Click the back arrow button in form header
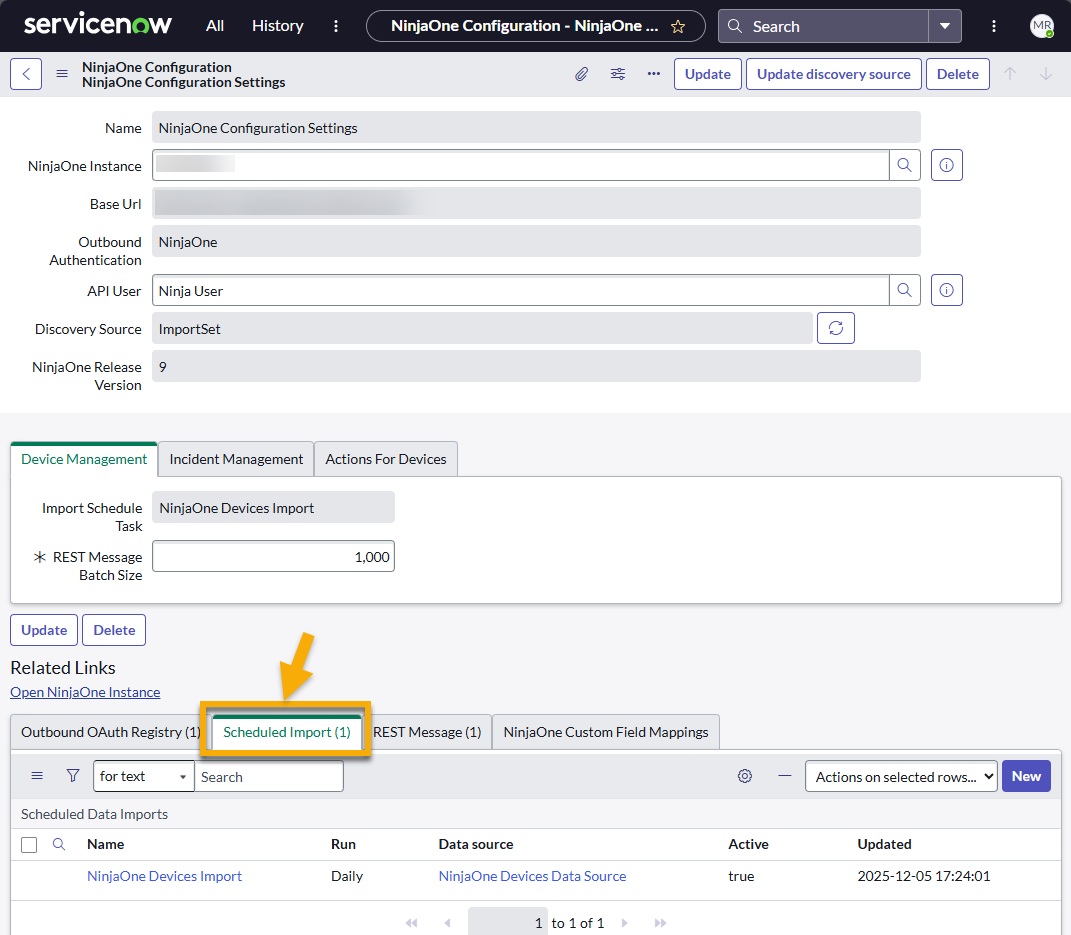1071x935 pixels. click(26, 74)
